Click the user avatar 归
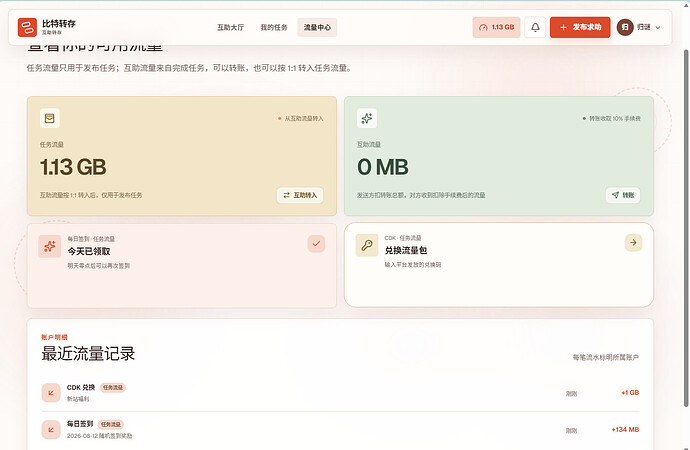690x450 pixels. click(x=625, y=27)
